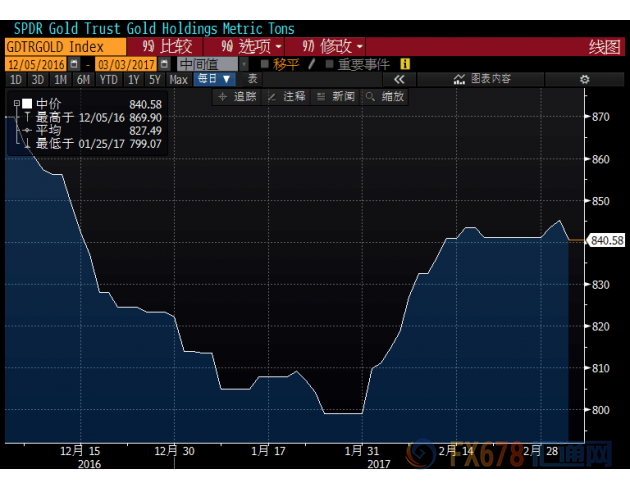This screenshot has width=630, height=490.
Task: Click the 870 y-axis label
Action: point(600,117)
